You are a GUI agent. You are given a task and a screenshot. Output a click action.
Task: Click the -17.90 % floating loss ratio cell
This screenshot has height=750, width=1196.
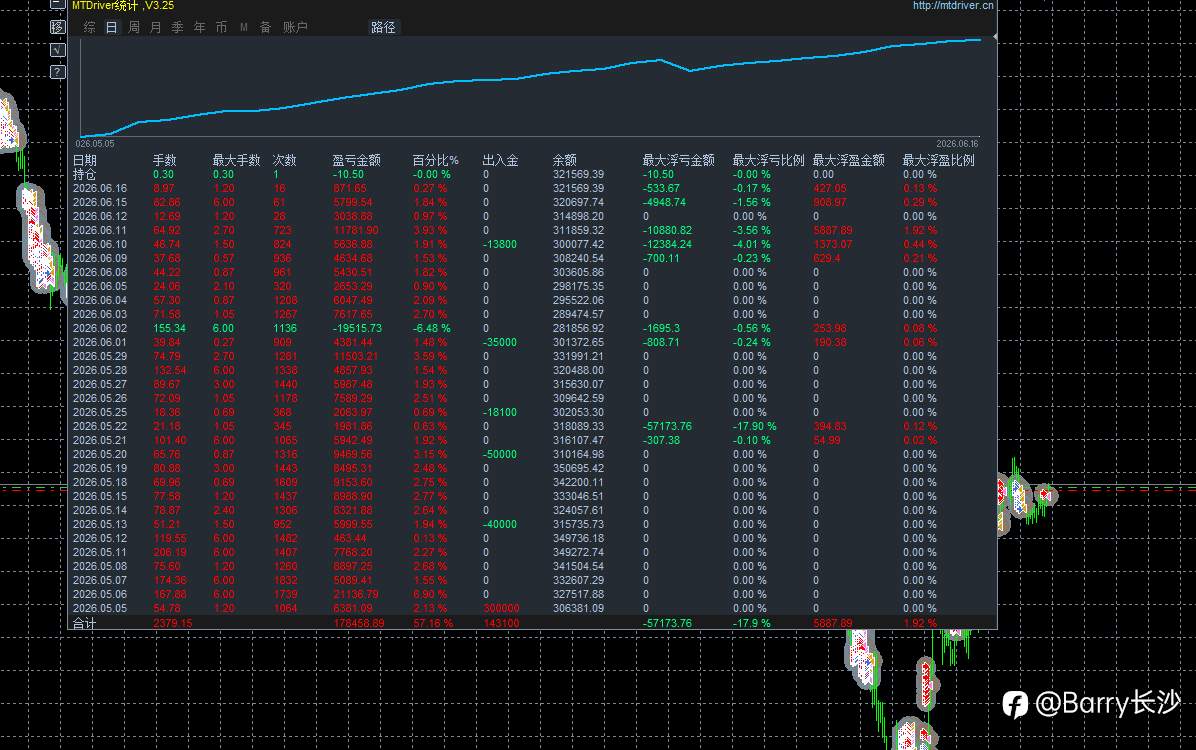[x=754, y=427]
